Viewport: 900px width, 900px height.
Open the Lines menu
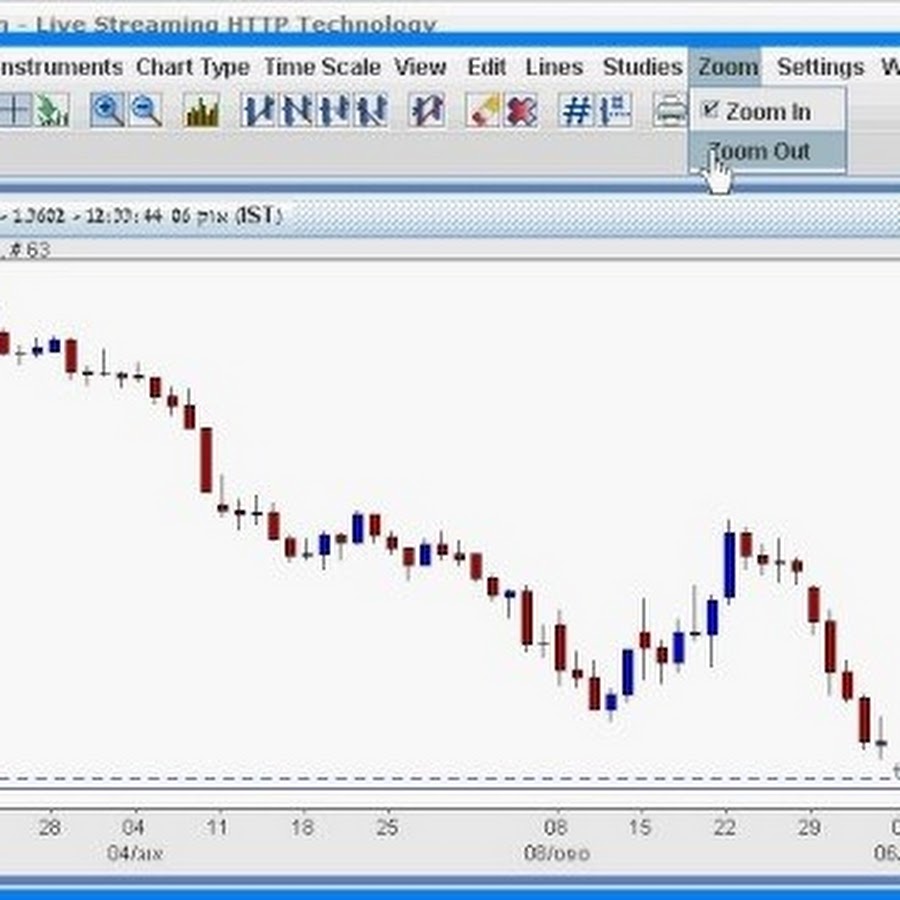pyautogui.click(x=554, y=67)
